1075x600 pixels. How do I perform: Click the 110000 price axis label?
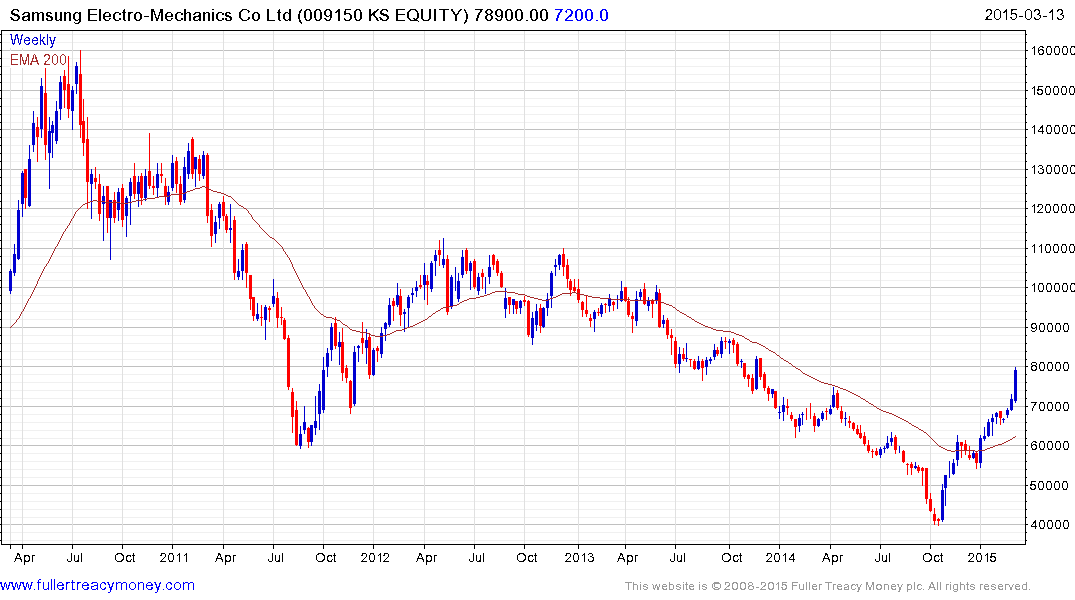click(1052, 248)
